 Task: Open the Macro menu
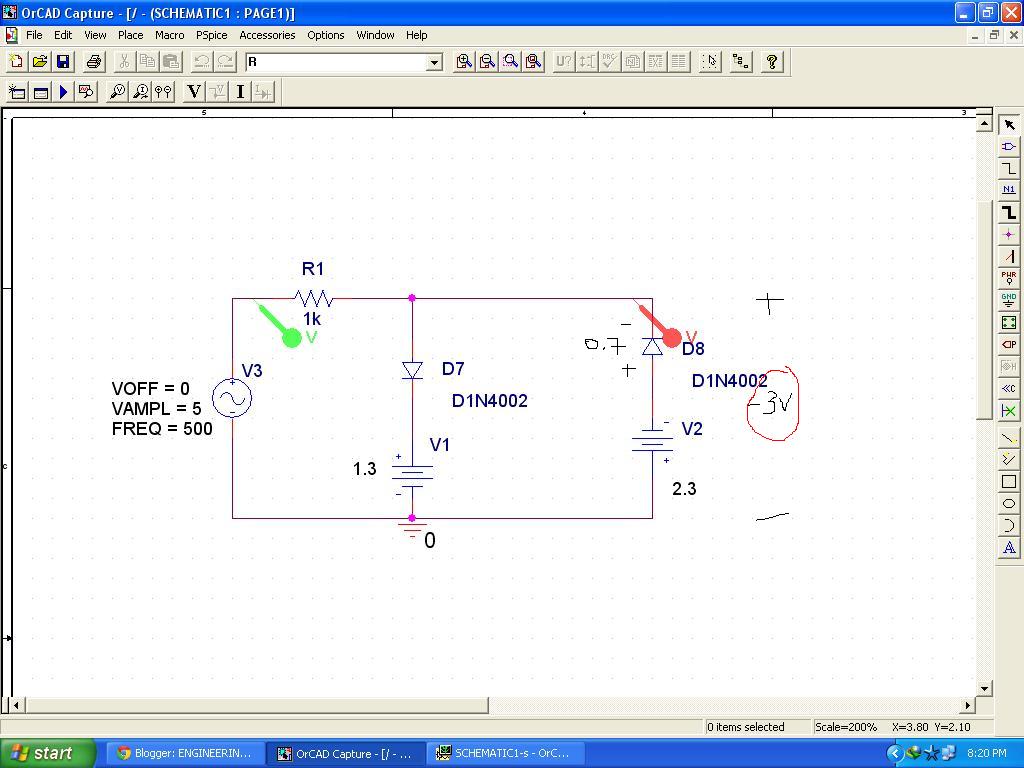(x=170, y=35)
